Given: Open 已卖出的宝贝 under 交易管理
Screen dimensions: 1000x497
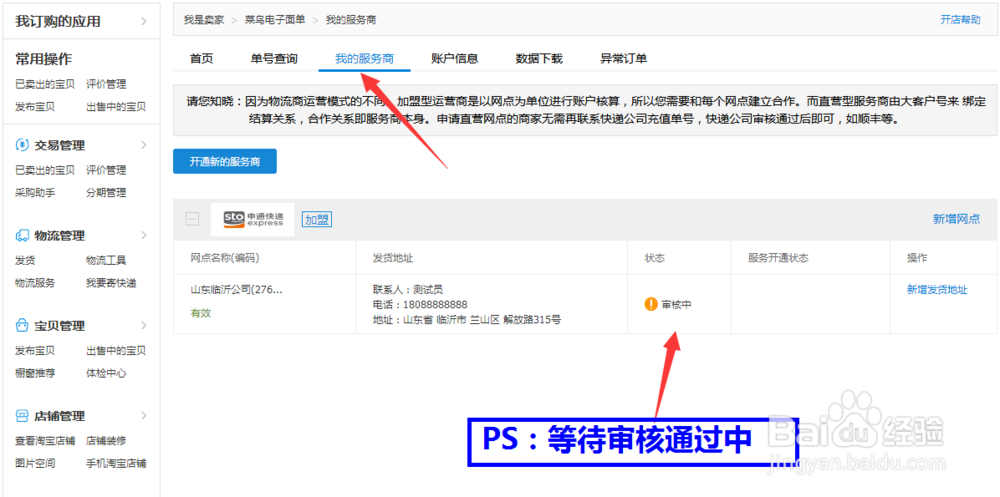Looking at the screenshot, I should [x=45, y=170].
